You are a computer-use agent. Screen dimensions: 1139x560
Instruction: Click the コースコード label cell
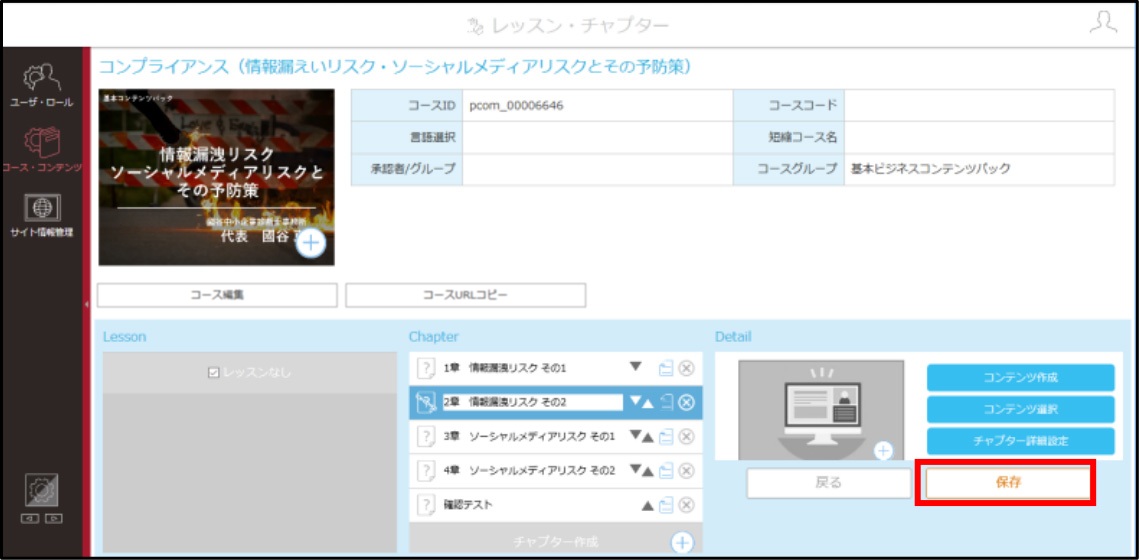789,105
